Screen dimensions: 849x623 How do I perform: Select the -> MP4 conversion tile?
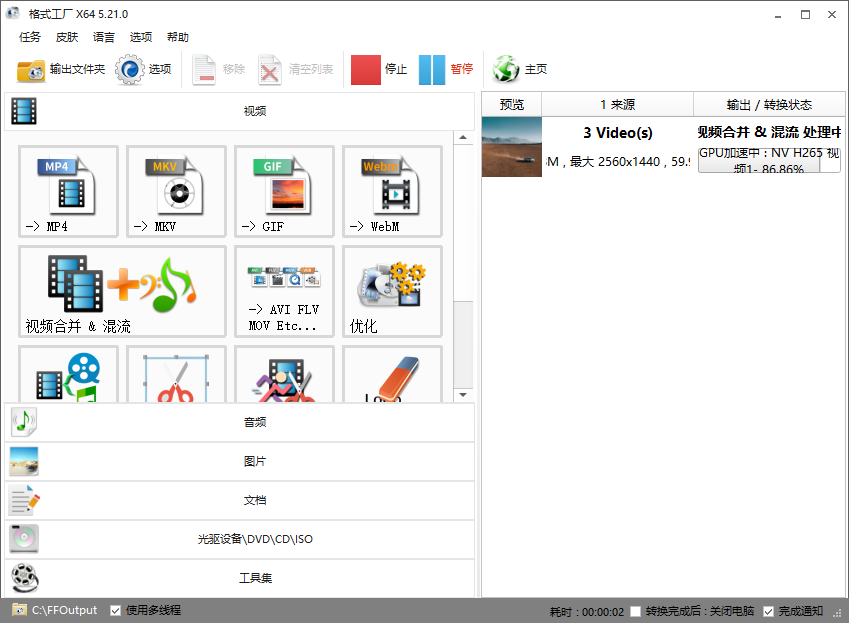pyautogui.click(x=68, y=191)
